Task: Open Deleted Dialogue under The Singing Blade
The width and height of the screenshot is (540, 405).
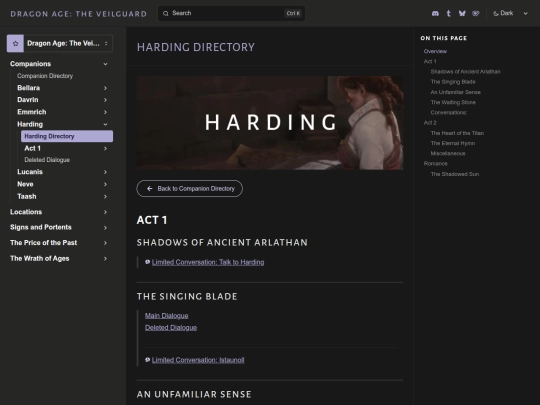Action: (171, 328)
